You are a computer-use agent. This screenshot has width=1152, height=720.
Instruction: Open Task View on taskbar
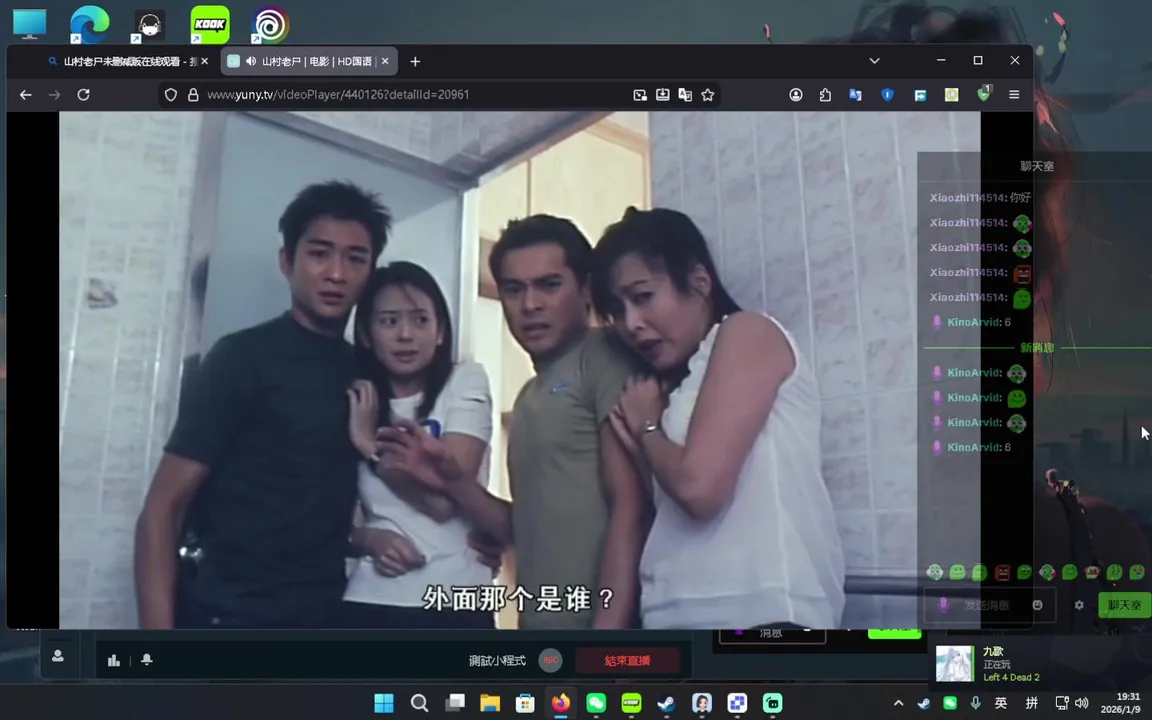(455, 703)
